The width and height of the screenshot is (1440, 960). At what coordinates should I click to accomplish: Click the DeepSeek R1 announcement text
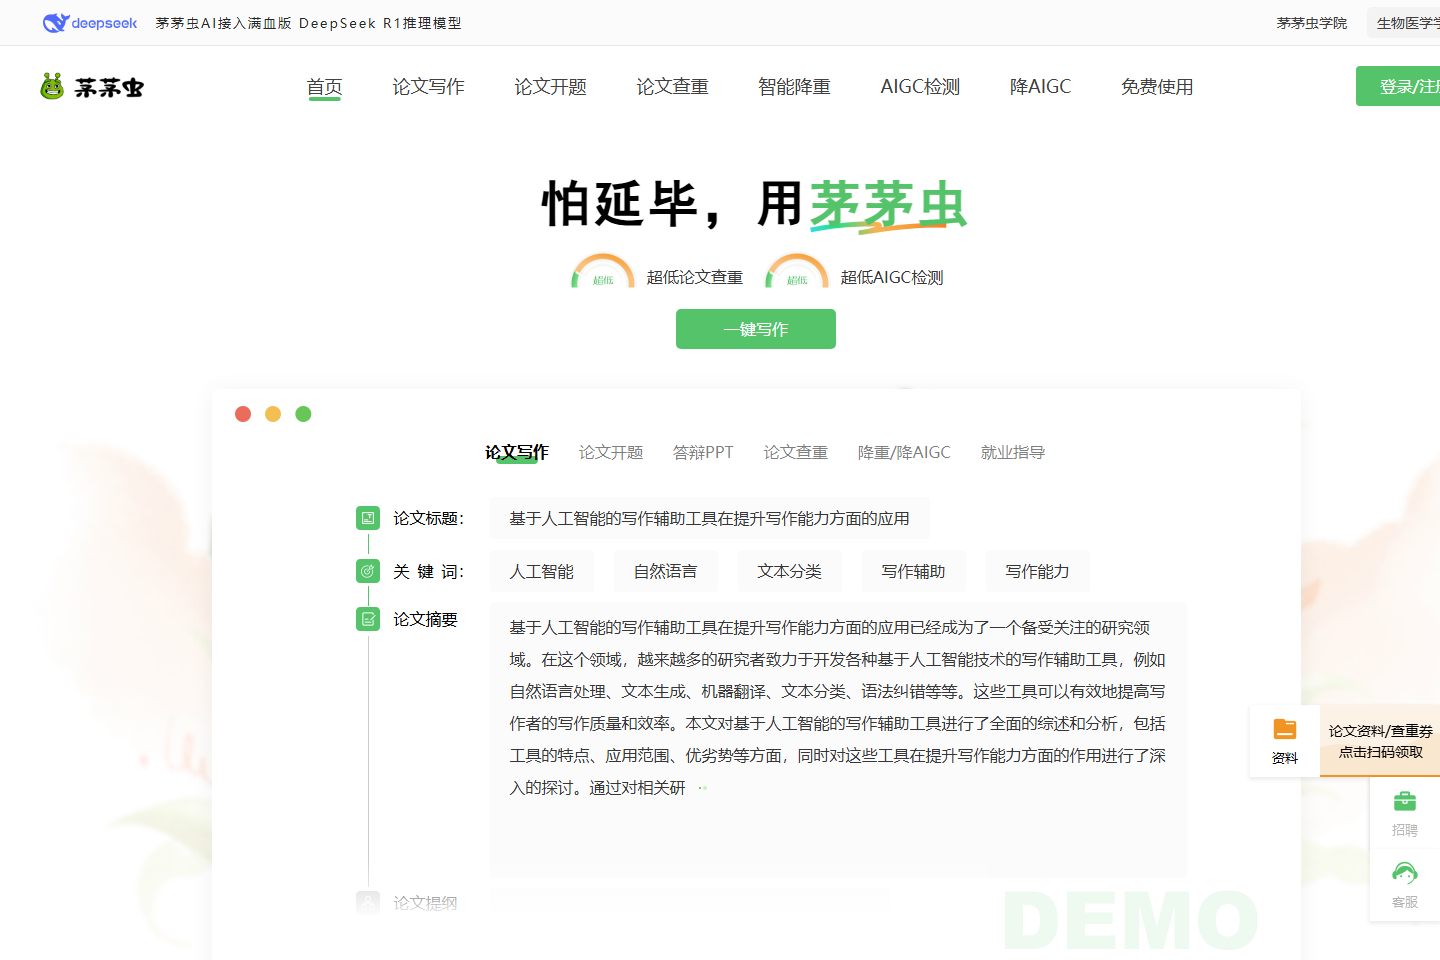tap(308, 23)
